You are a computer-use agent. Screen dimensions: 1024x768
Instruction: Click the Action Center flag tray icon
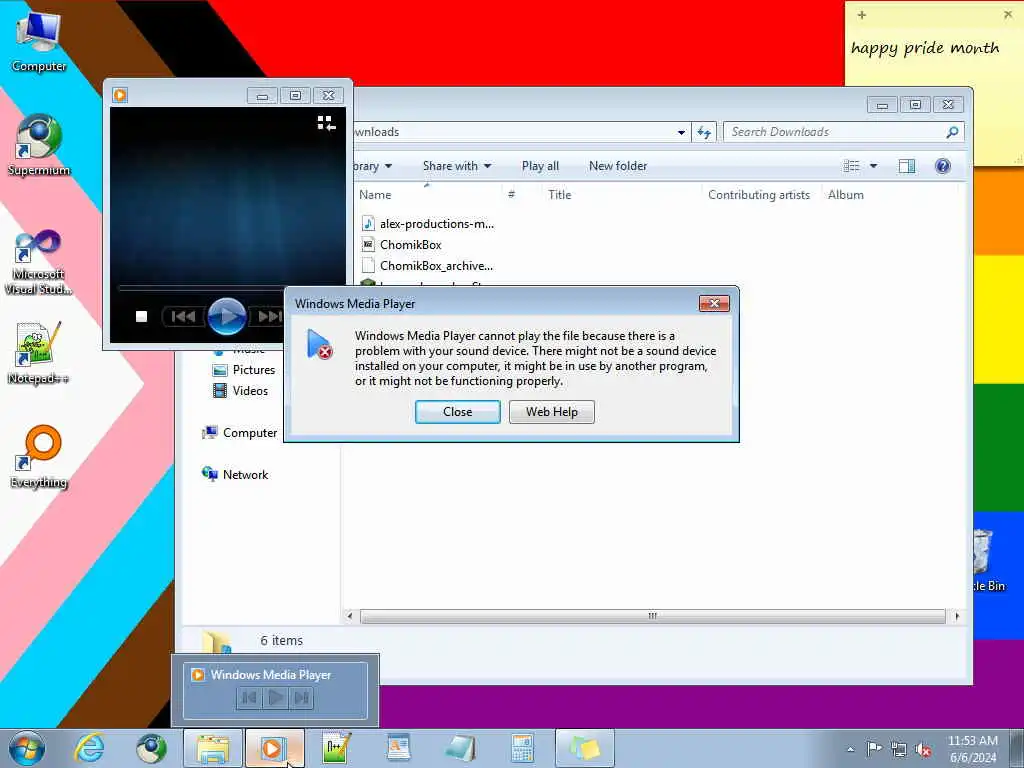tap(874, 749)
